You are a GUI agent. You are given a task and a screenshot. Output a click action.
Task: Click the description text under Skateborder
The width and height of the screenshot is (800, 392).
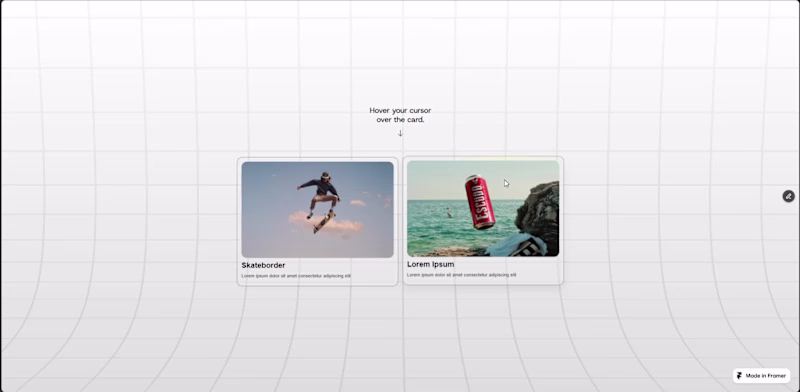click(x=296, y=276)
